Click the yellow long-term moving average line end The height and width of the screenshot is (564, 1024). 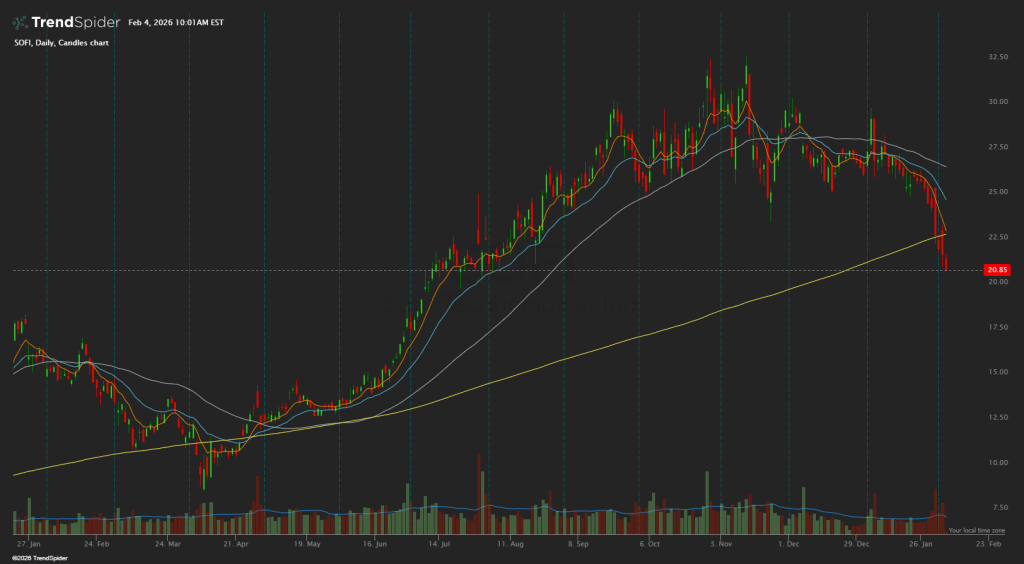(945, 234)
